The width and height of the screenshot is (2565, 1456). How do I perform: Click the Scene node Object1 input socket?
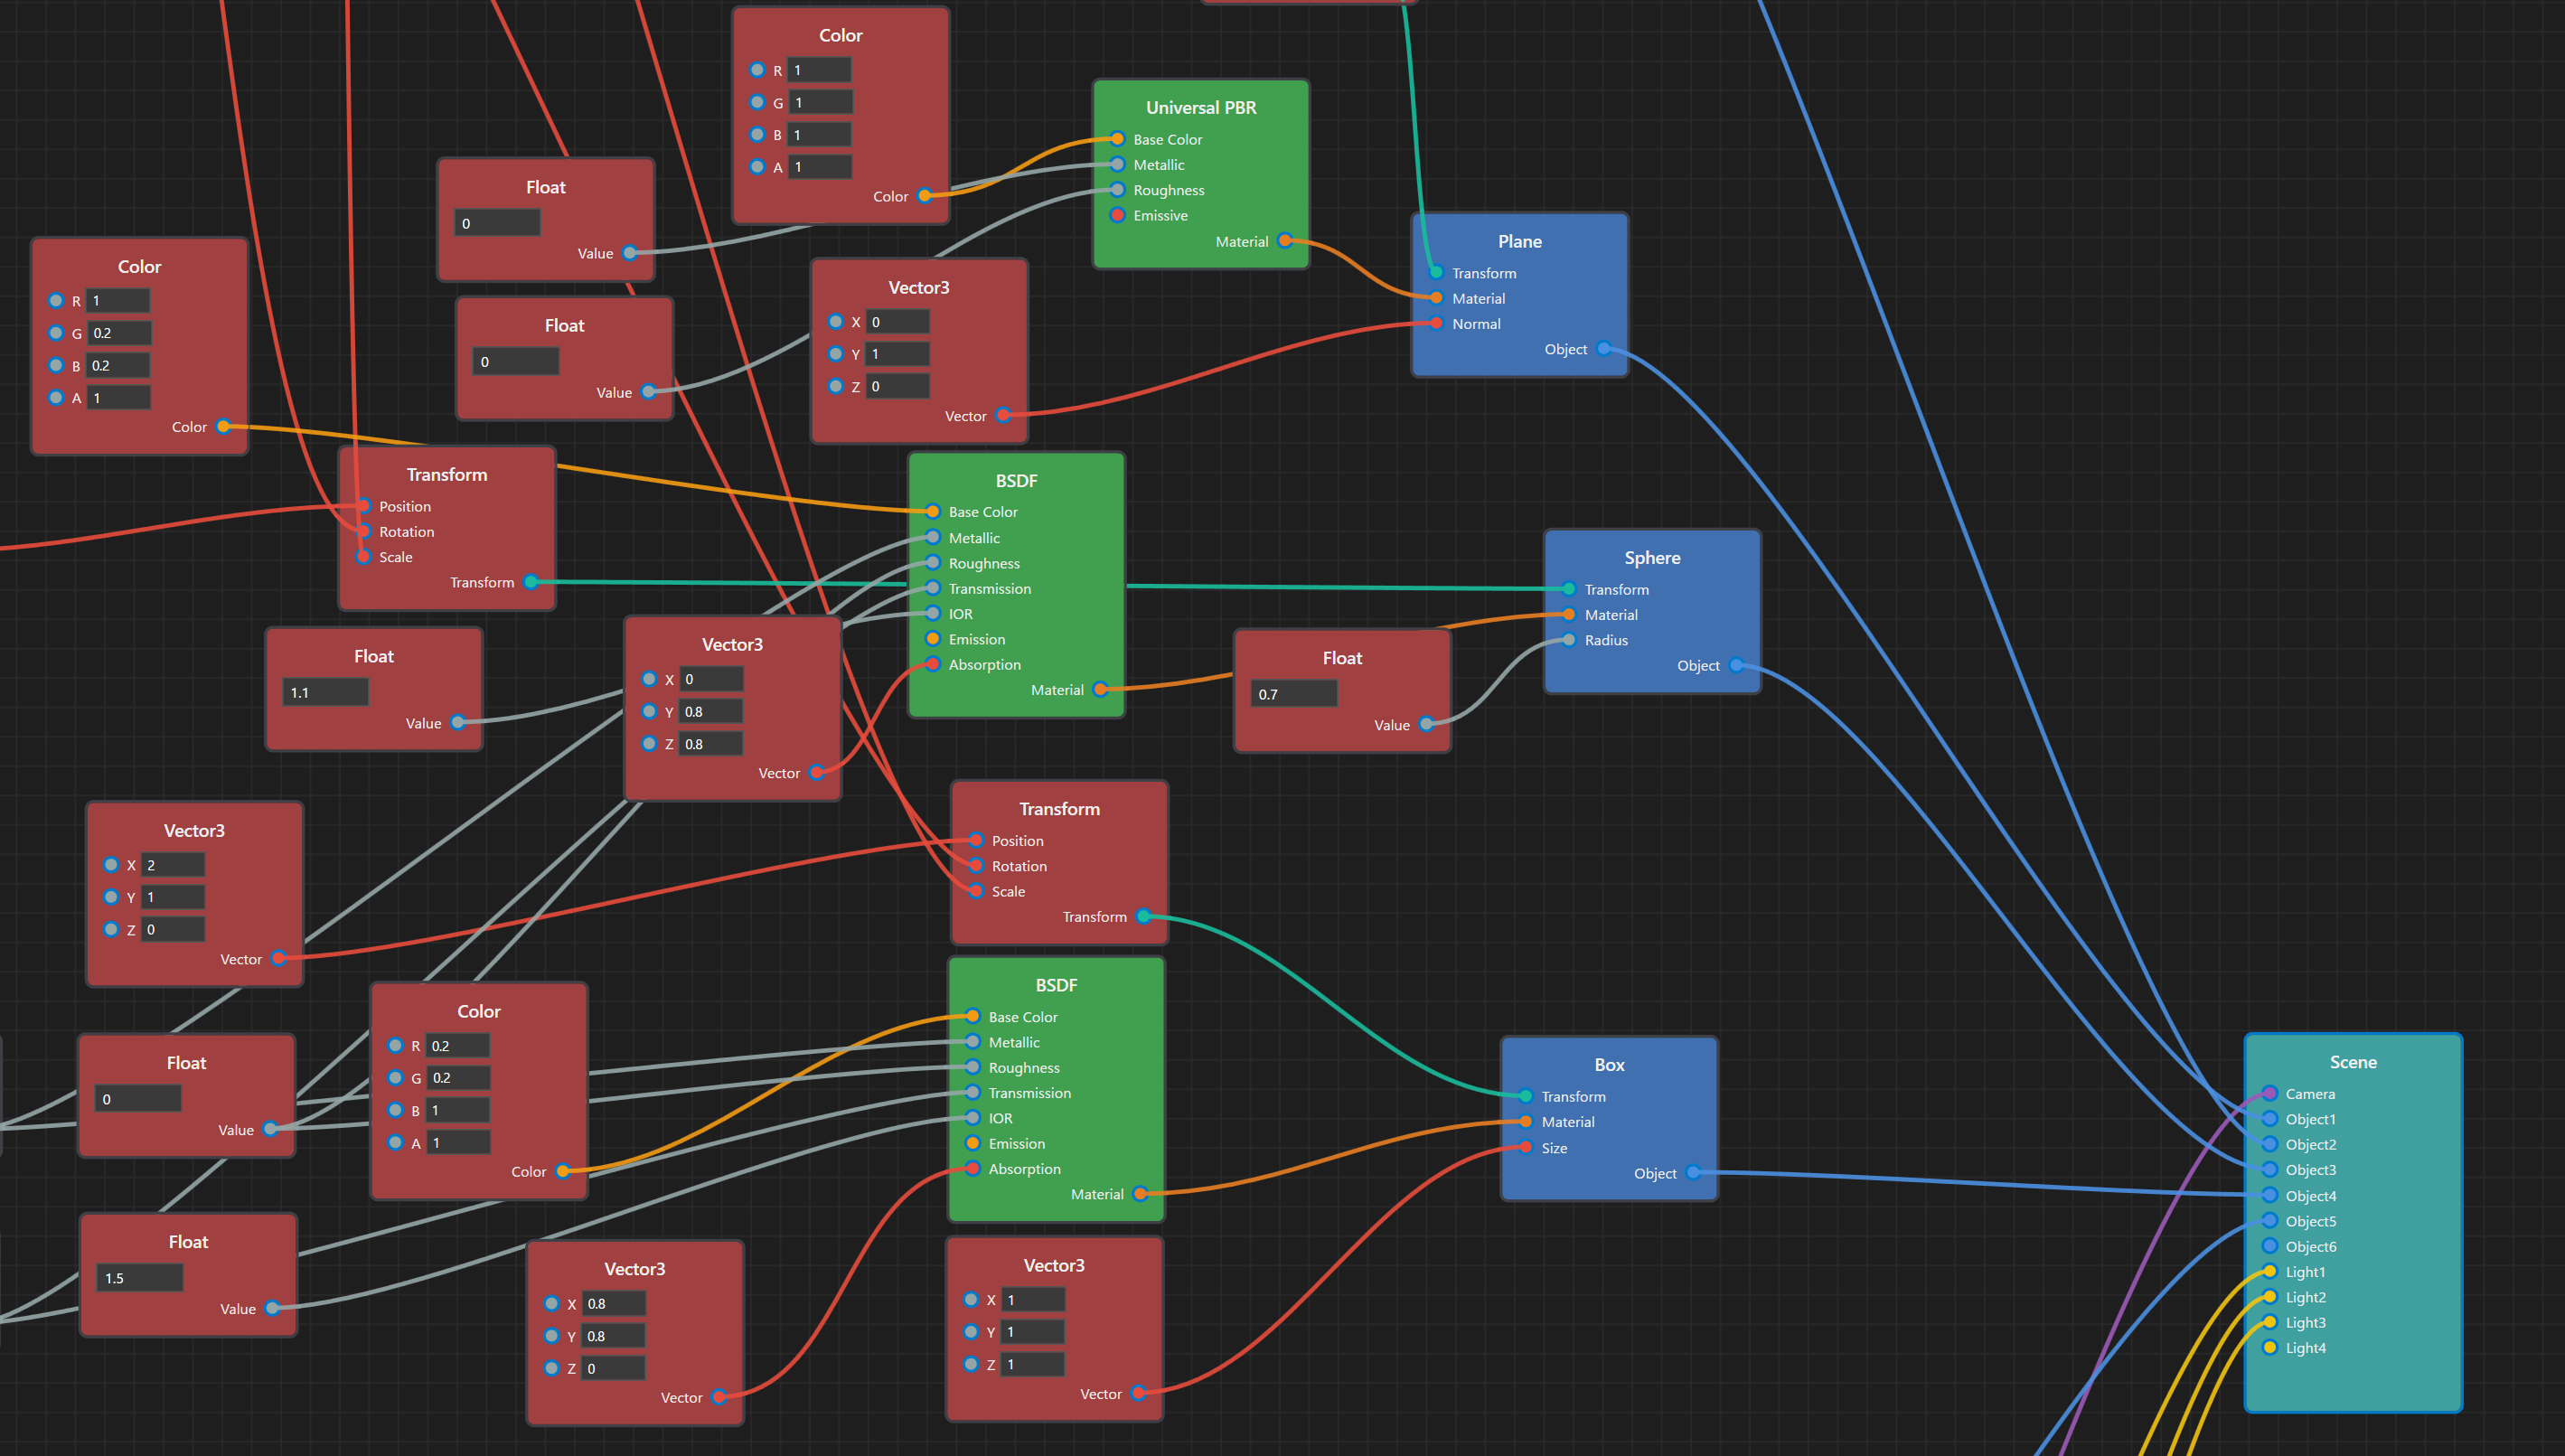[2269, 1119]
